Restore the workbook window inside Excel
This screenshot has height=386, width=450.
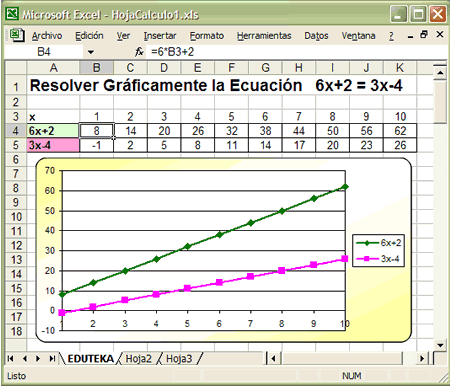point(424,35)
